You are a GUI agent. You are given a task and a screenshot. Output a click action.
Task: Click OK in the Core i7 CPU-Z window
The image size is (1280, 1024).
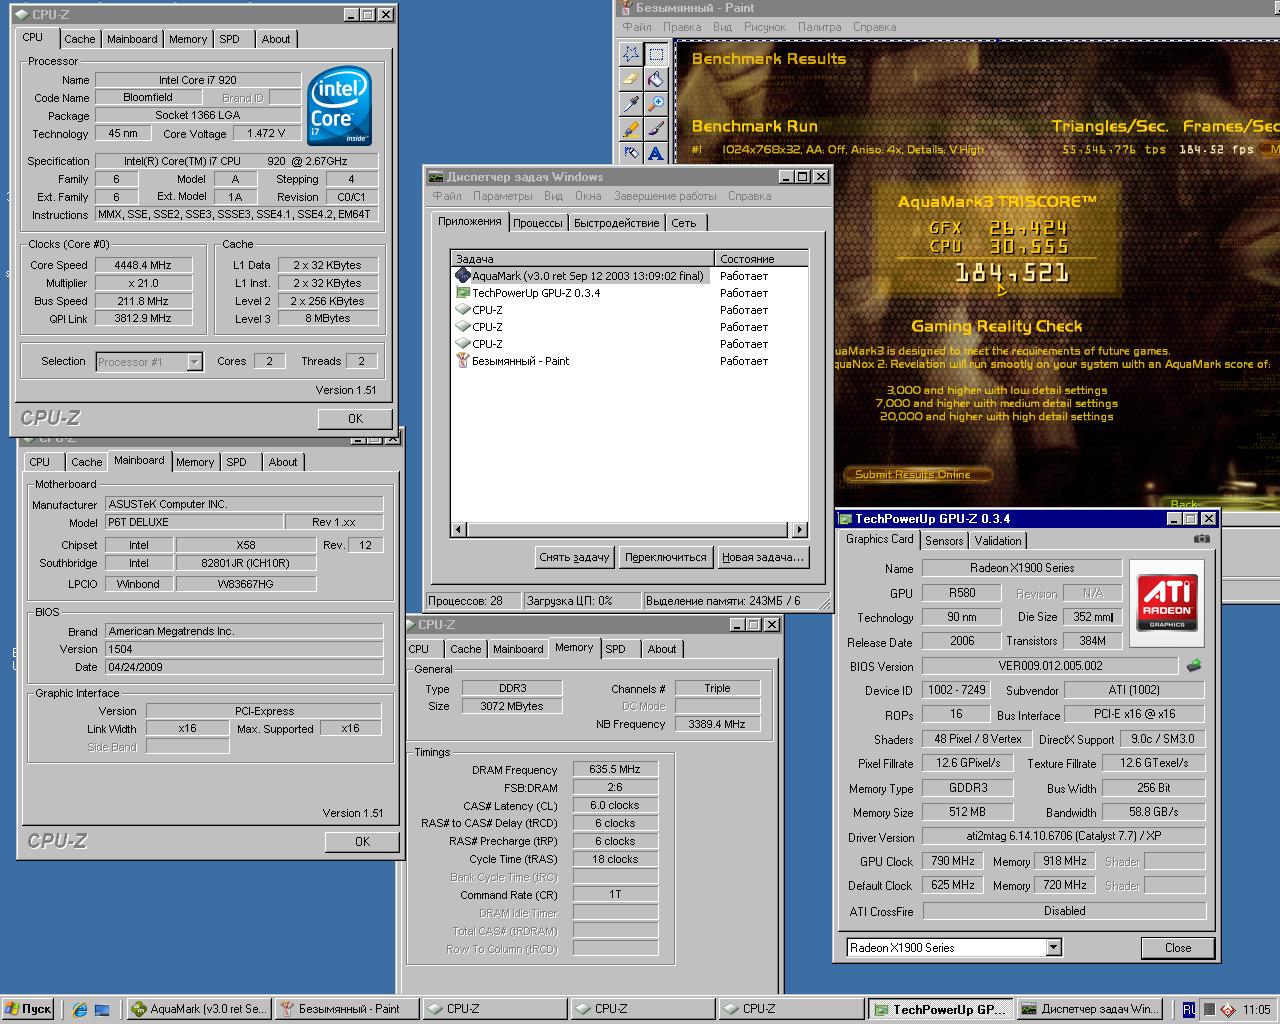click(x=355, y=419)
